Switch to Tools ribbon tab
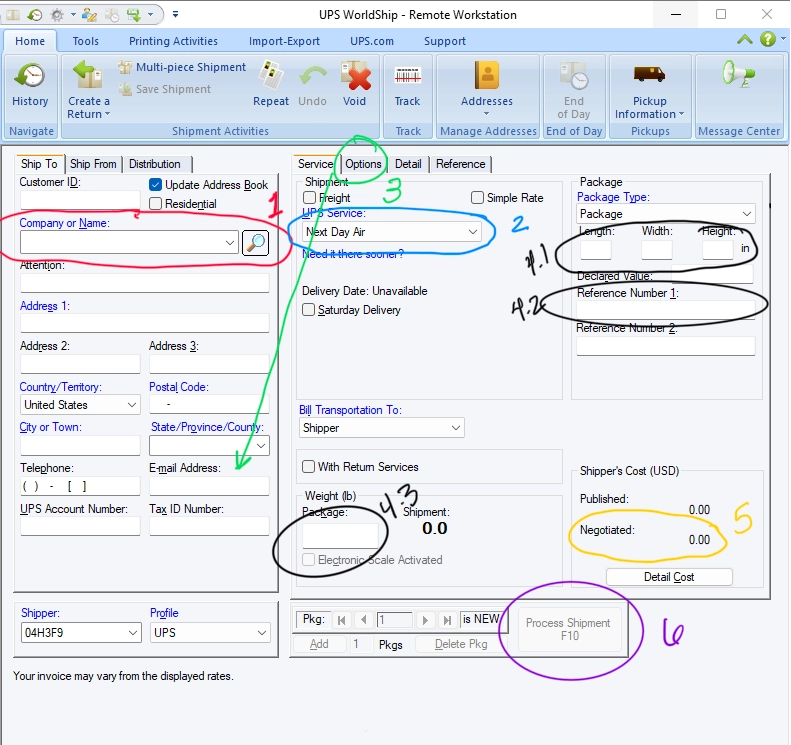Image resolution: width=791 pixels, height=745 pixels. click(x=86, y=41)
